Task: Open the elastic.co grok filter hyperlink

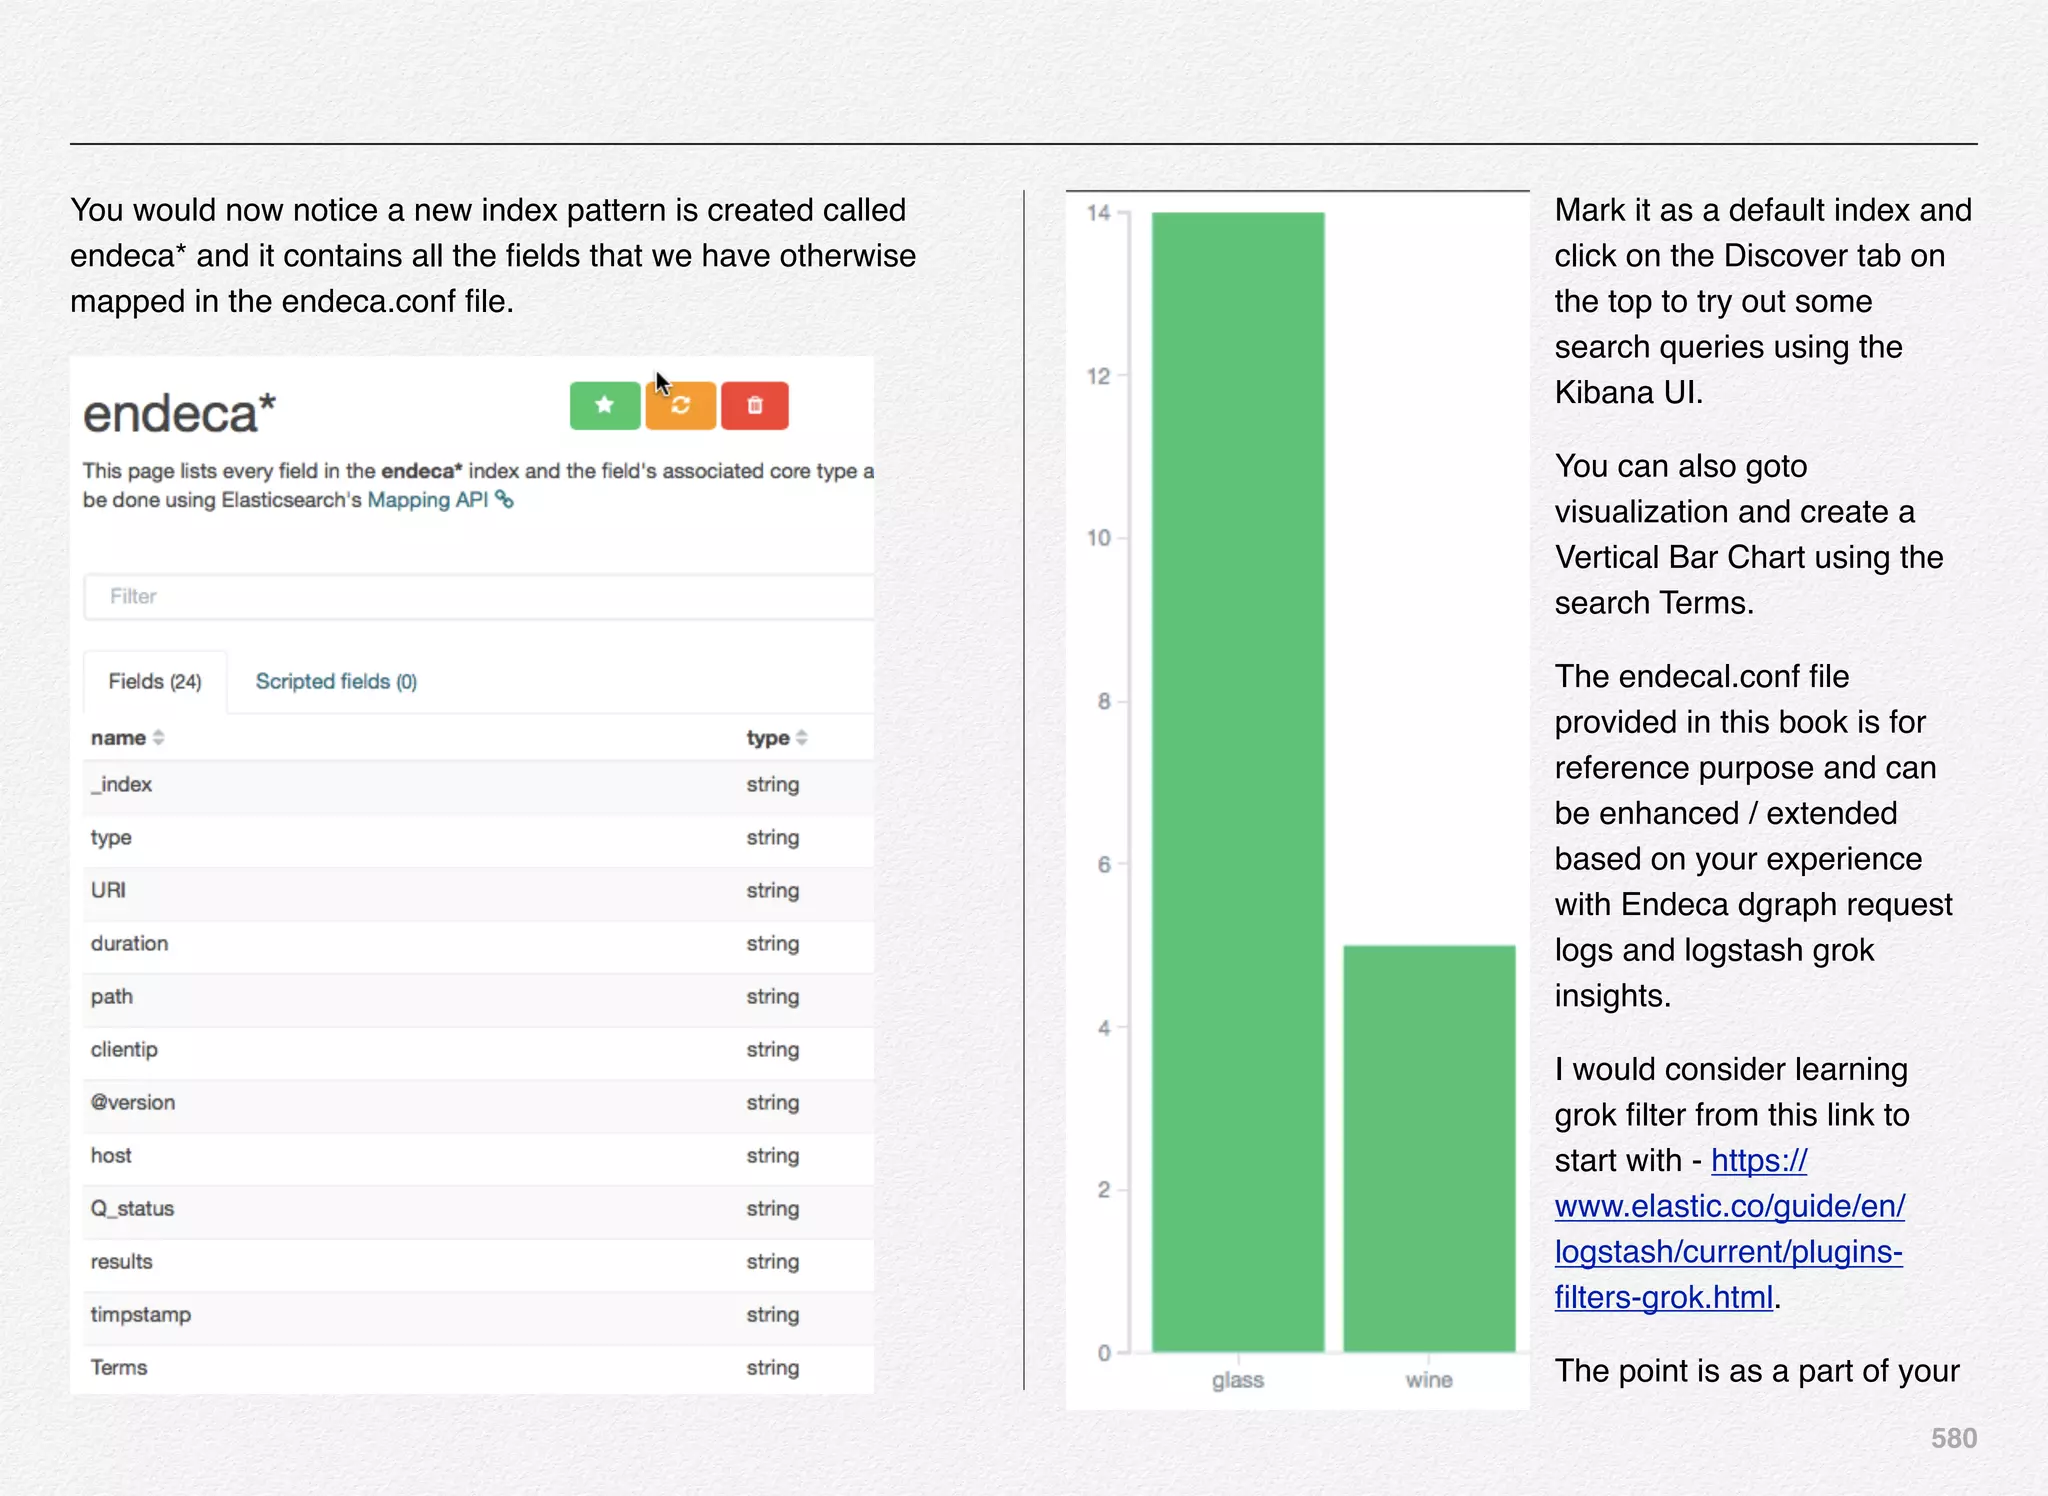Action: coord(1730,1229)
